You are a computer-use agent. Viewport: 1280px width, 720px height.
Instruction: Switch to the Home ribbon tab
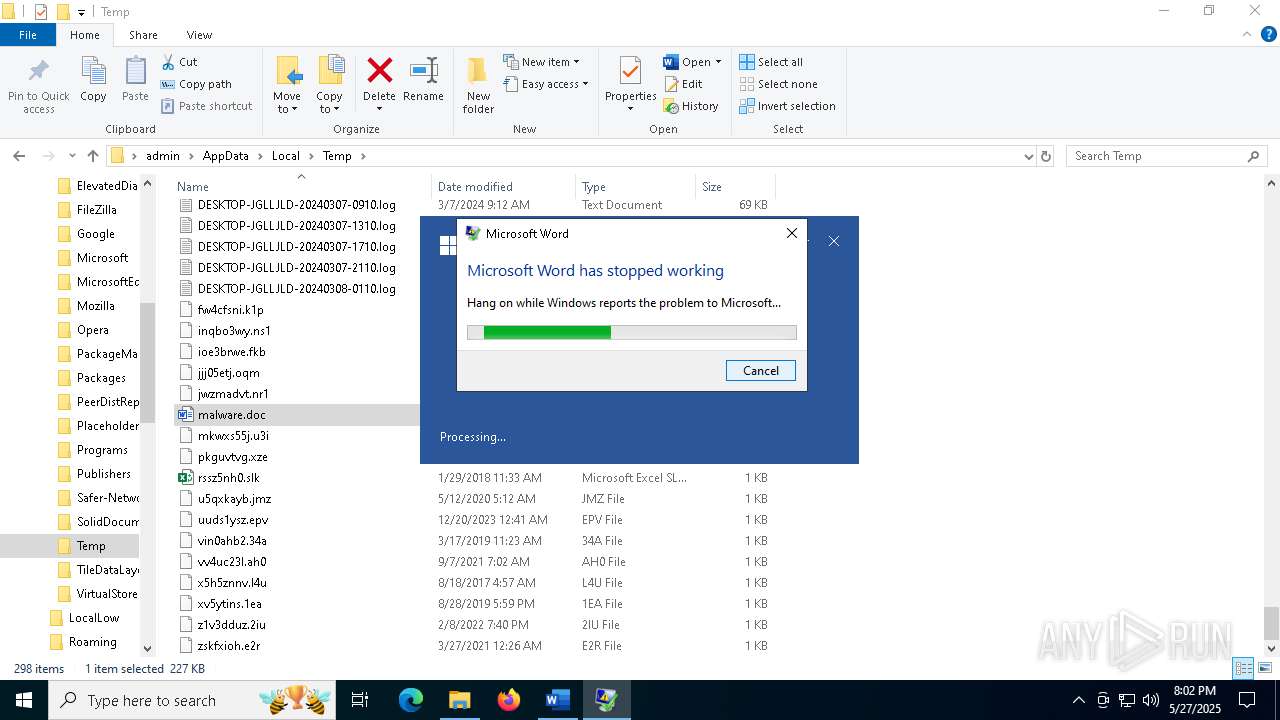[85, 35]
